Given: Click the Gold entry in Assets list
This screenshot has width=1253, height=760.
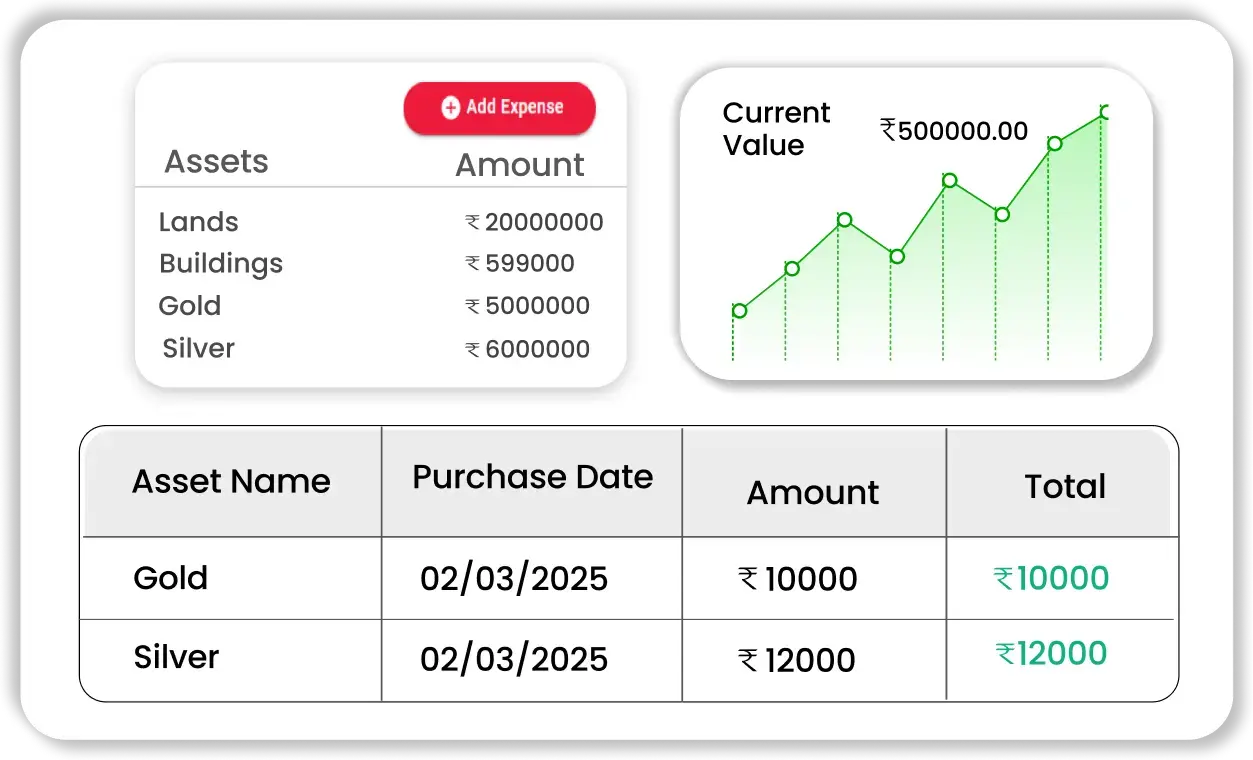Looking at the screenshot, I should [x=190, y=306].
